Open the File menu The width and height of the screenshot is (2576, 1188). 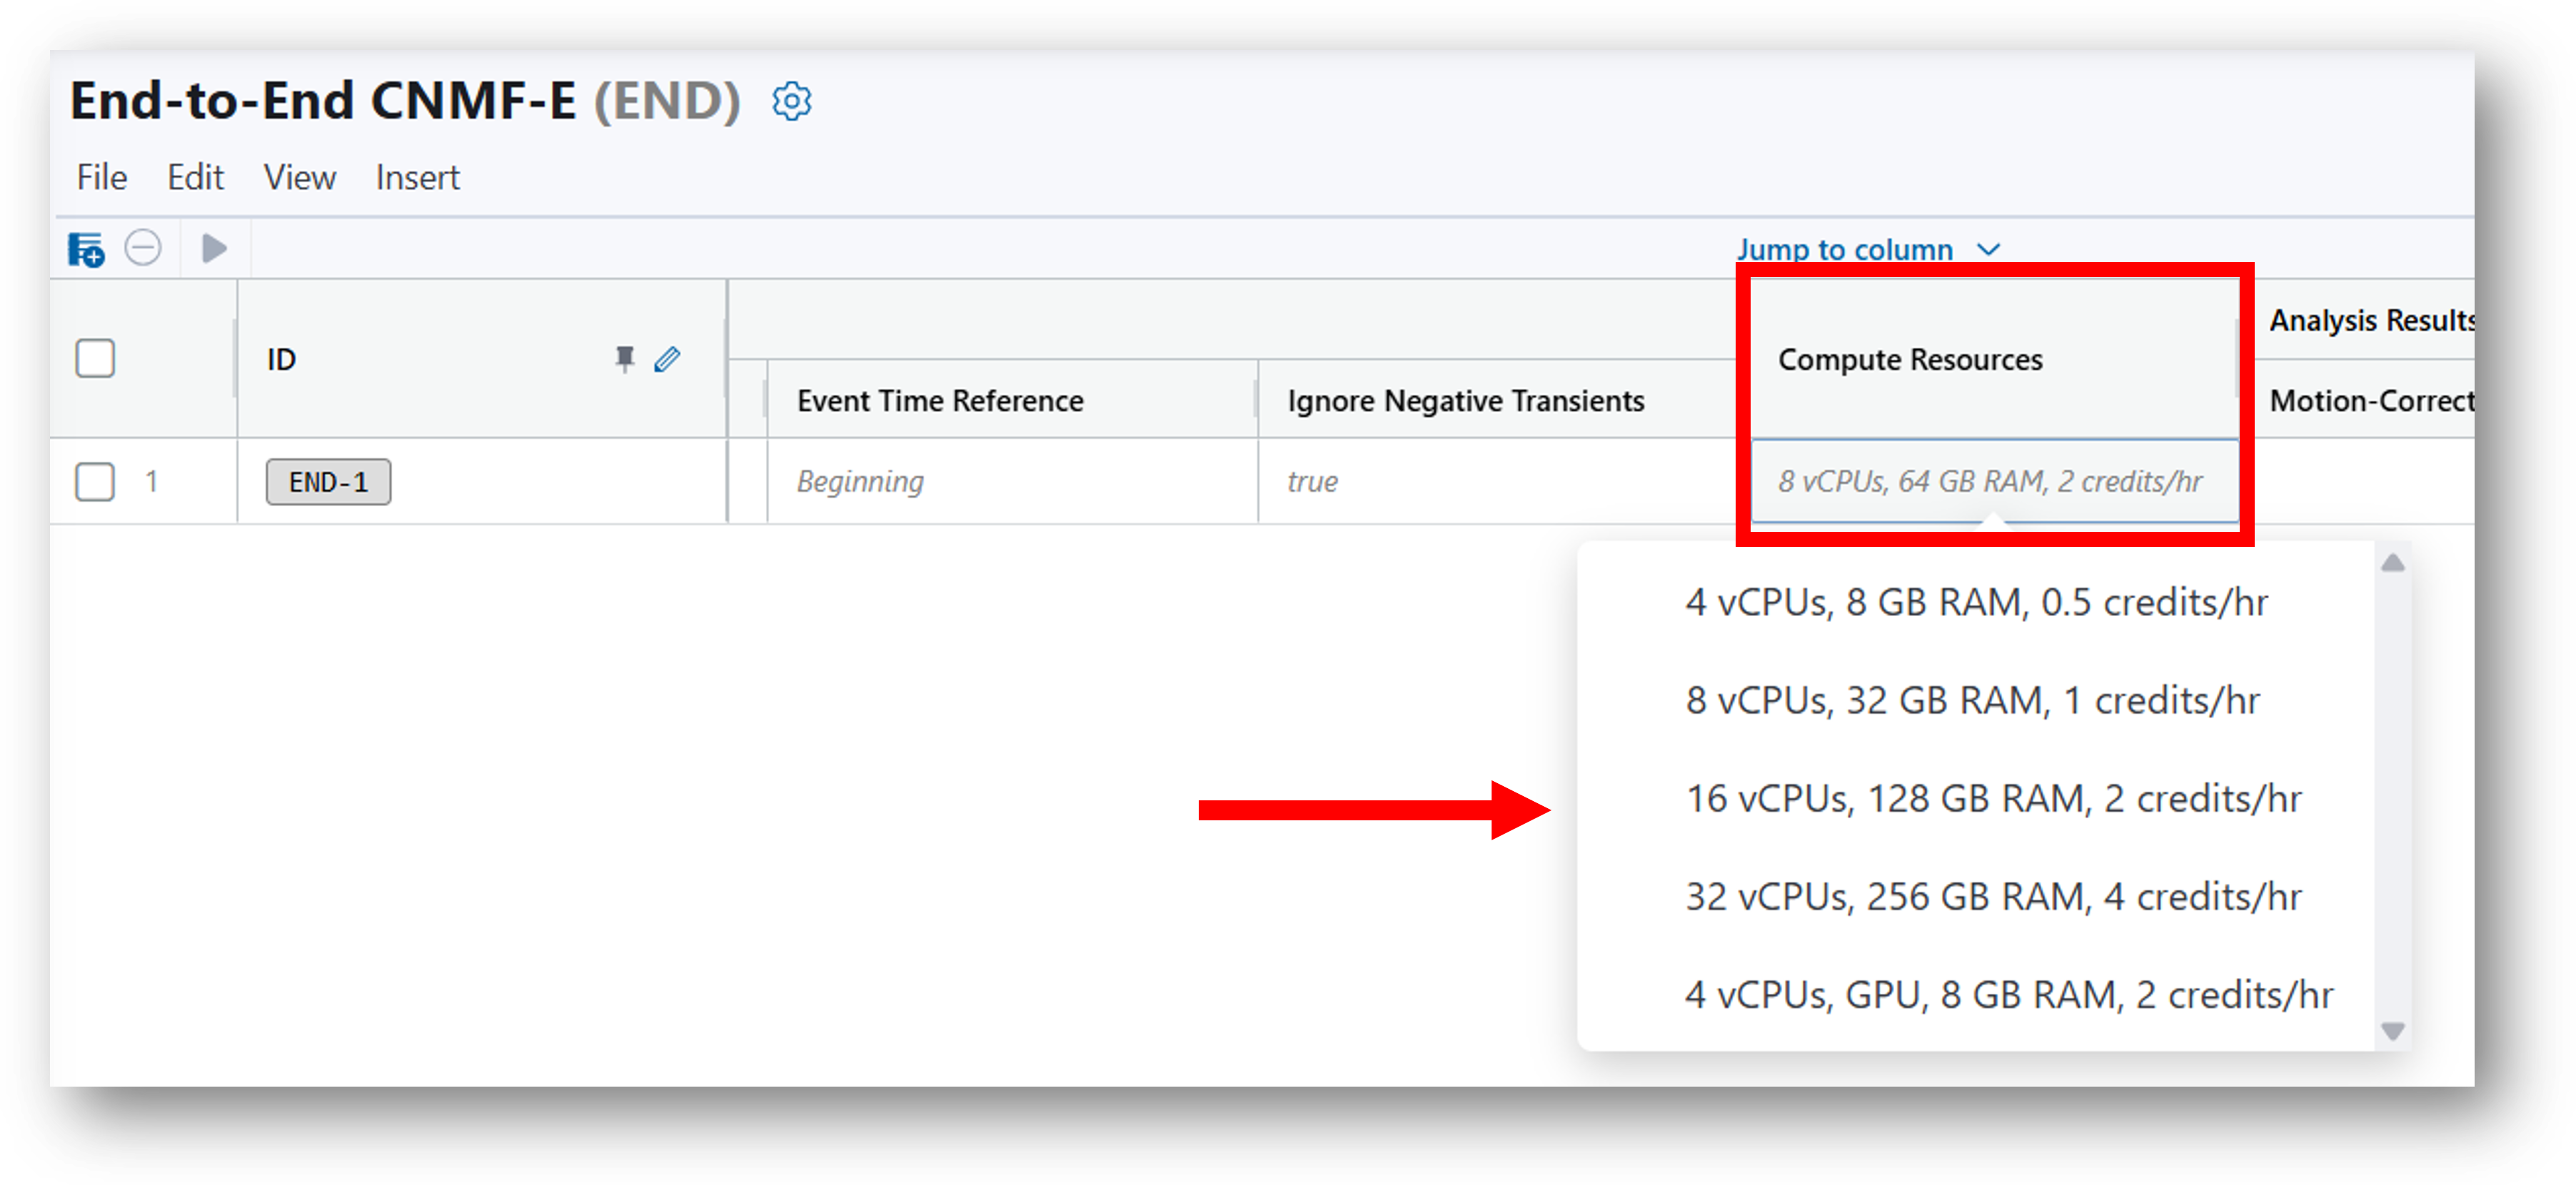[102, 177]
